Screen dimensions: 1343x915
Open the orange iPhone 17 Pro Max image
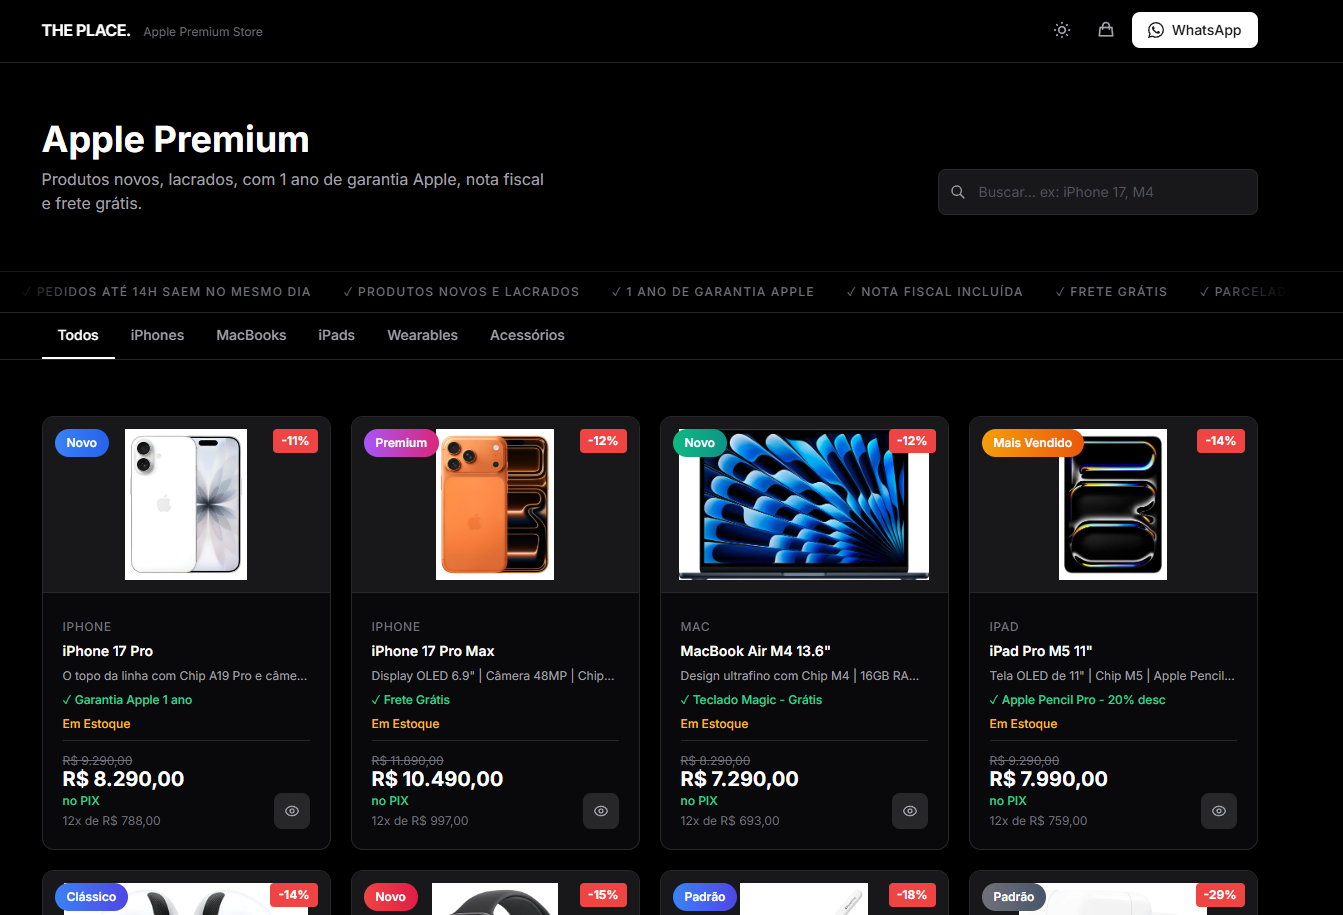(495, 504)
